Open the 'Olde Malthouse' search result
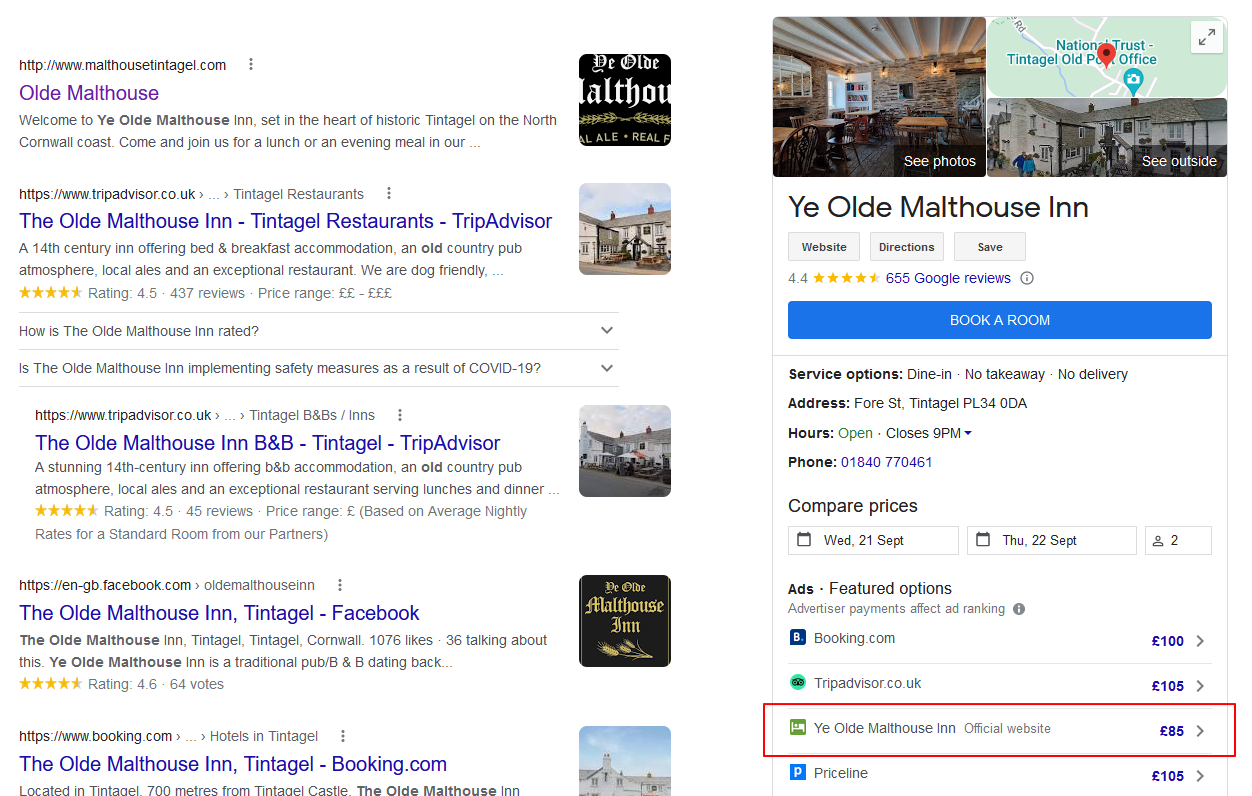Viewport: 1252px width, 796px height. [89, 93]
